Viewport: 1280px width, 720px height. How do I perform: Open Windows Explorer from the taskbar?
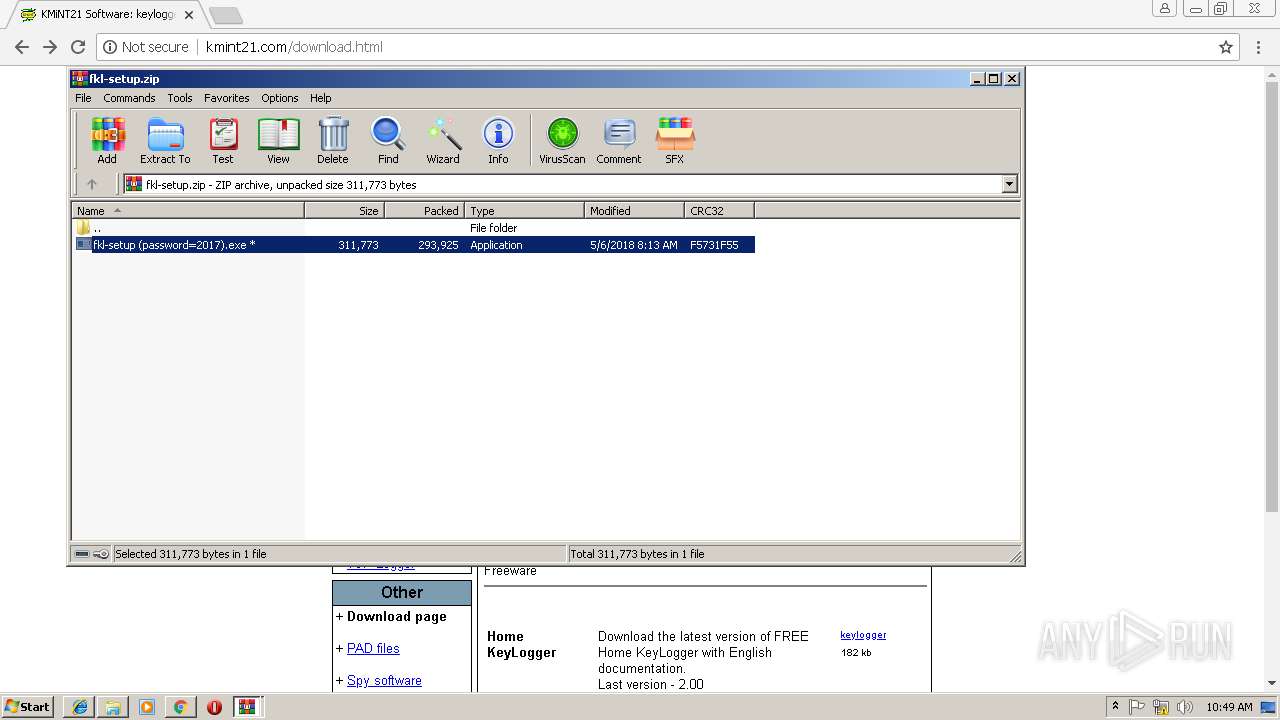point(113,707)
